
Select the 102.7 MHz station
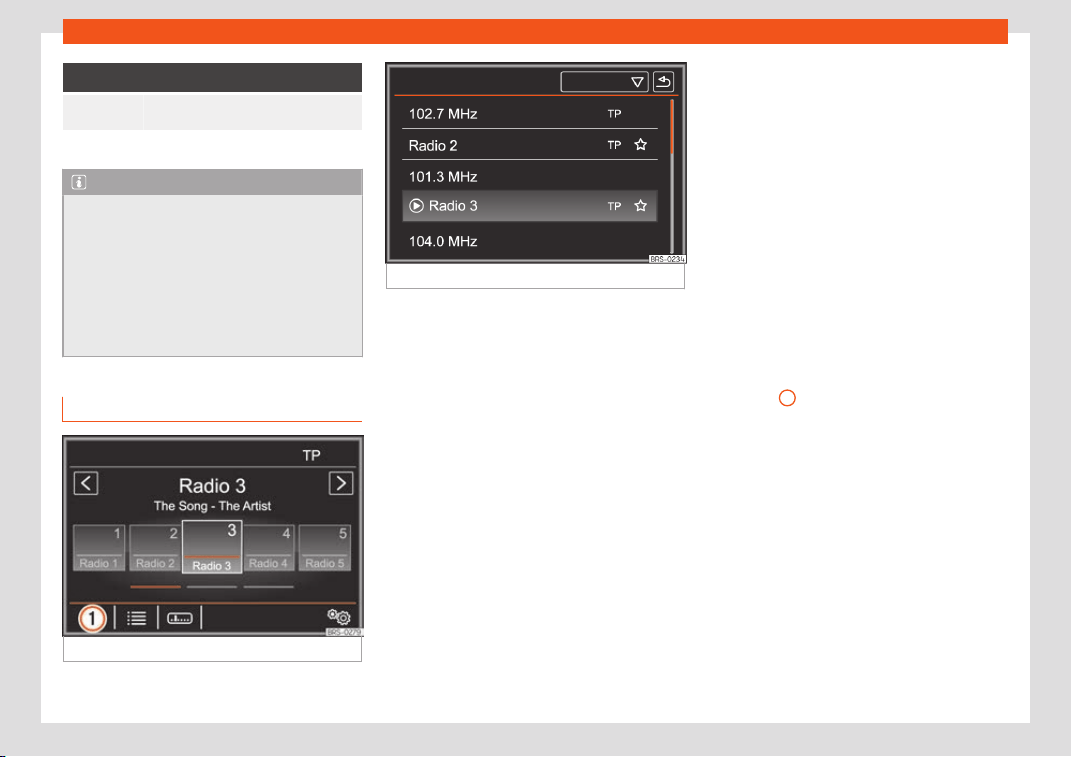click(530, 114)
